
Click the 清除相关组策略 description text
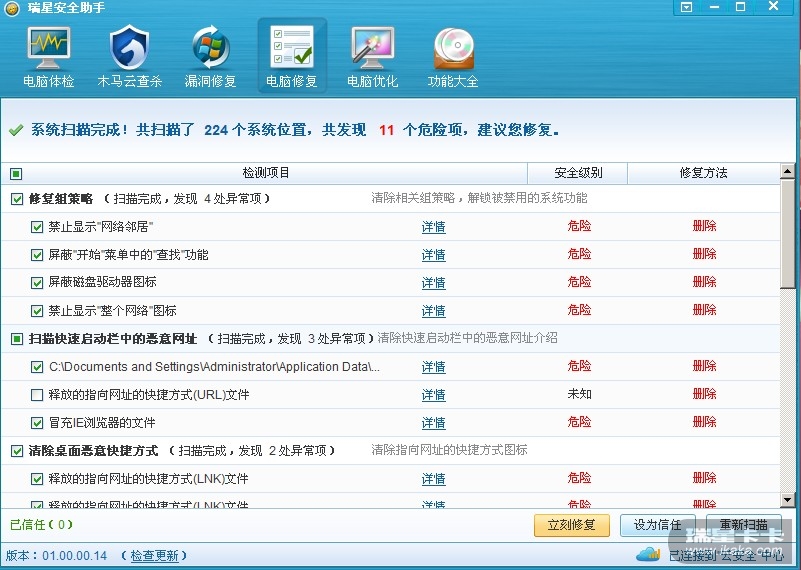point(479,198)
